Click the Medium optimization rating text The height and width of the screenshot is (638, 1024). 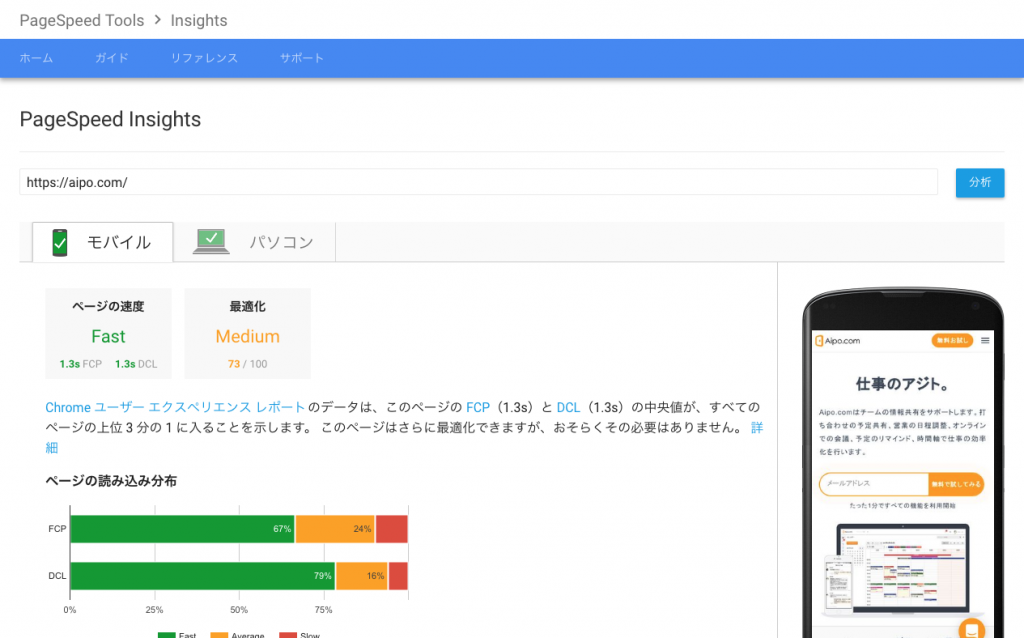click(248, 336)
